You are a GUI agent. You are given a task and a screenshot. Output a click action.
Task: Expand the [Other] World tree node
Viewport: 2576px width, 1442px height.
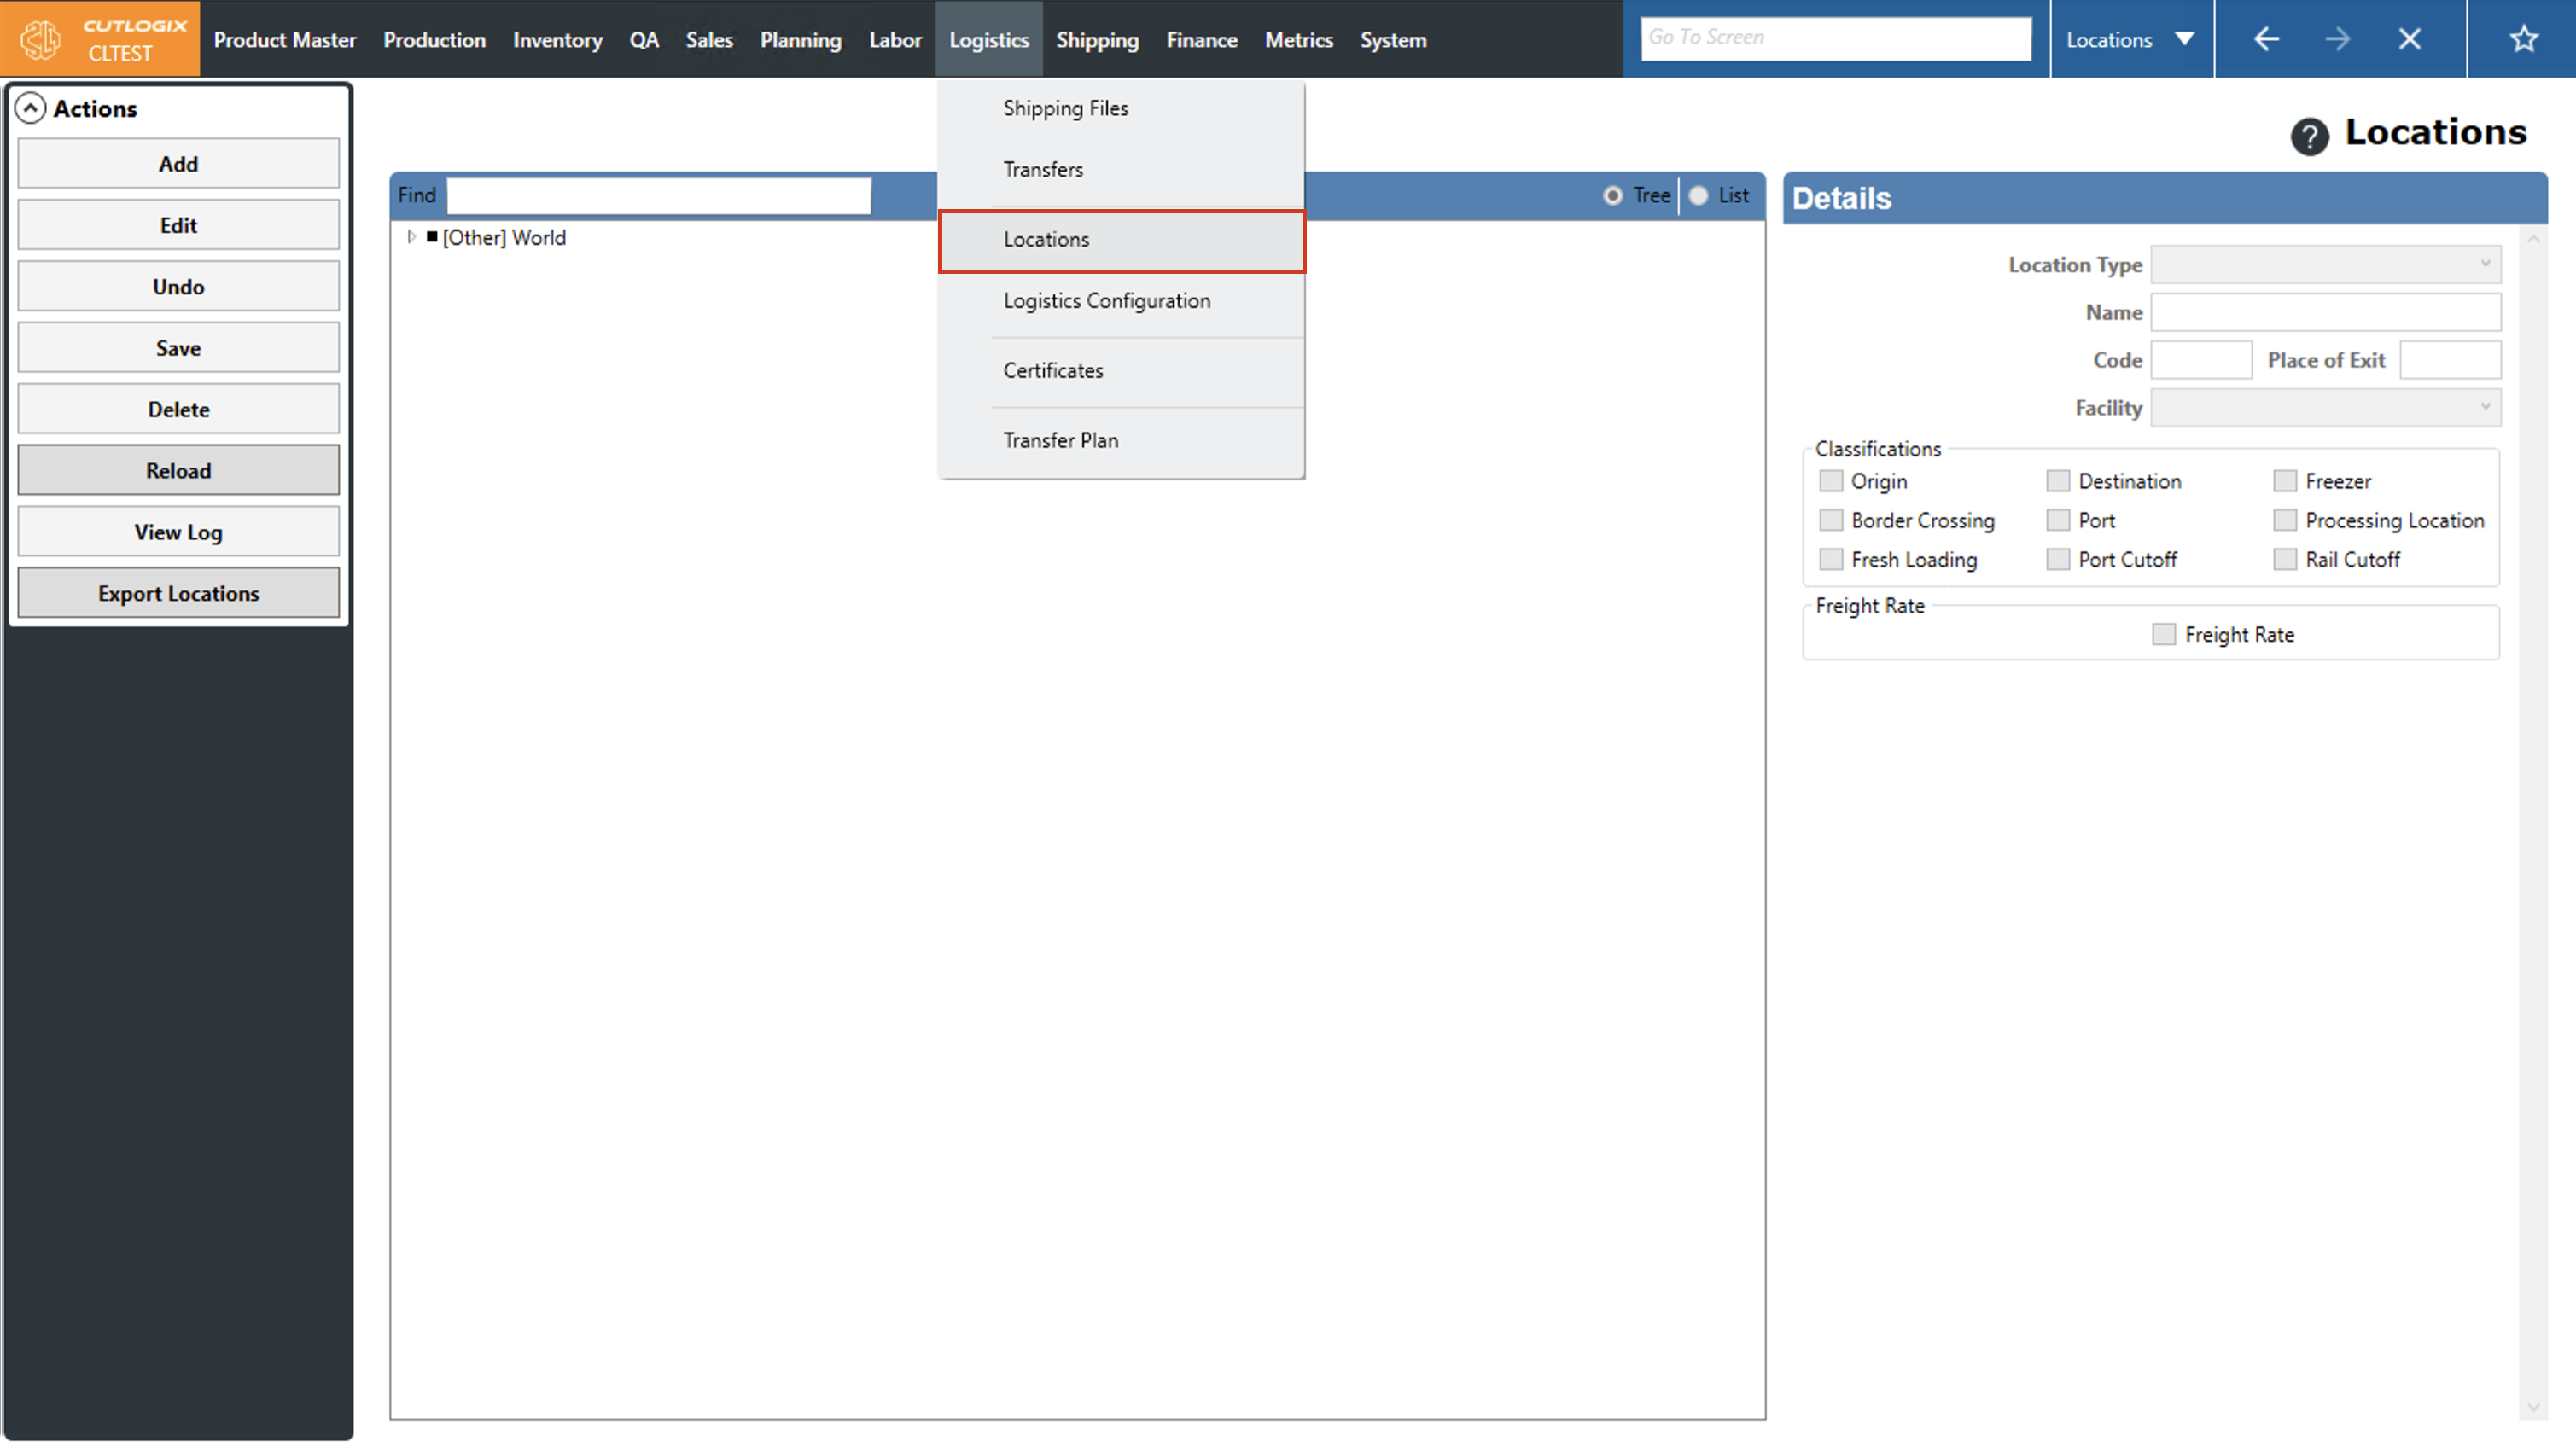(410, 237)
